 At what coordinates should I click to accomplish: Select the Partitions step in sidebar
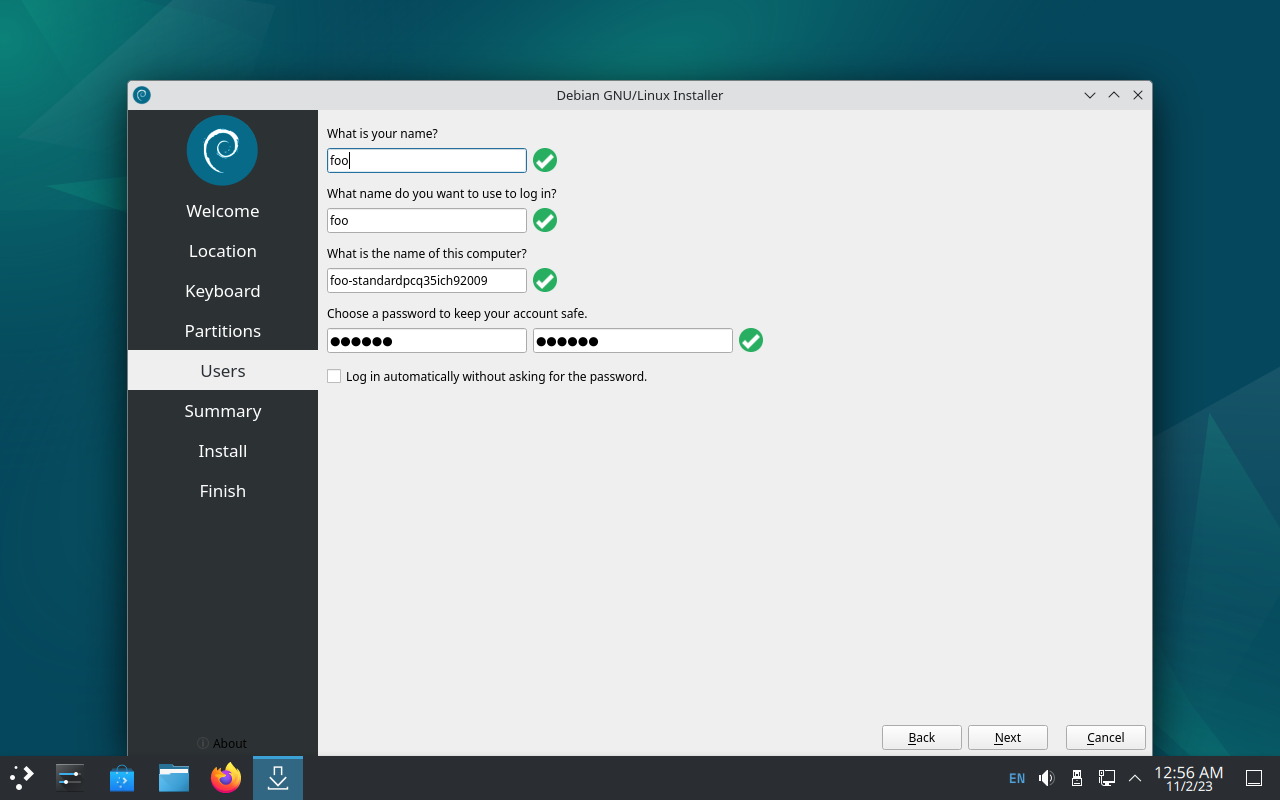pyautogui.click(x=222, y=331)
